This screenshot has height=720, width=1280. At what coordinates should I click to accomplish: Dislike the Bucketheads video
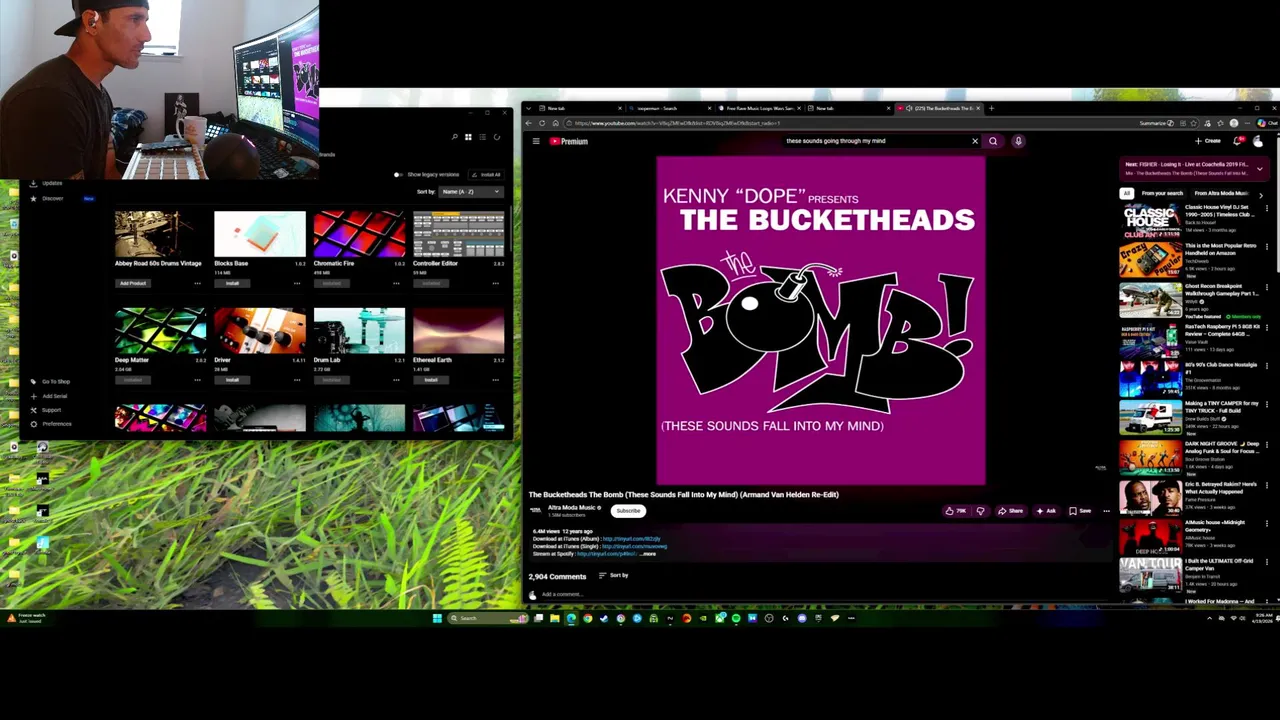[980, 511]
